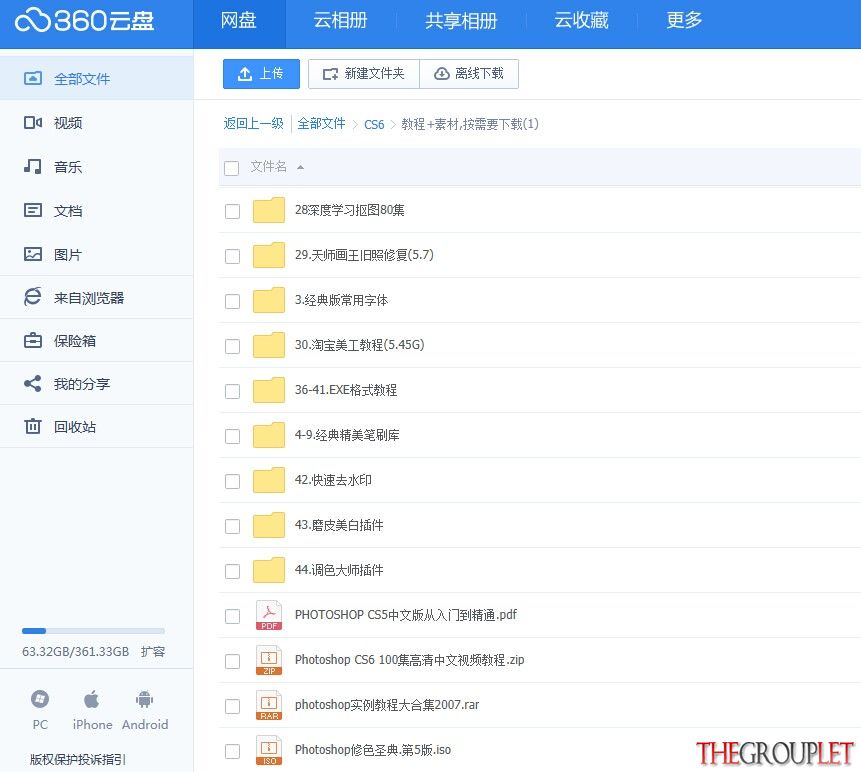The height and width of the screenshot is (772, 861).
Task: Click the 文件名 column header
Action: (x=269, y=166)
